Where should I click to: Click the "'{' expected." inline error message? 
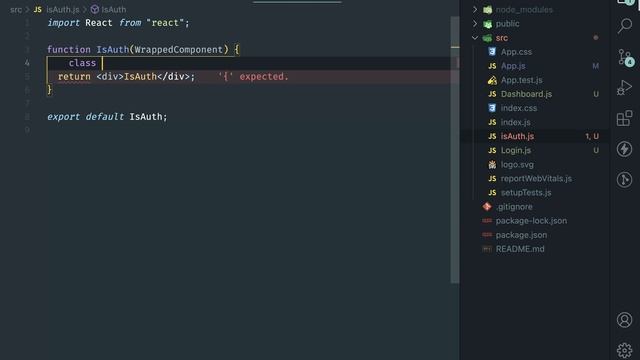(253, 76)
